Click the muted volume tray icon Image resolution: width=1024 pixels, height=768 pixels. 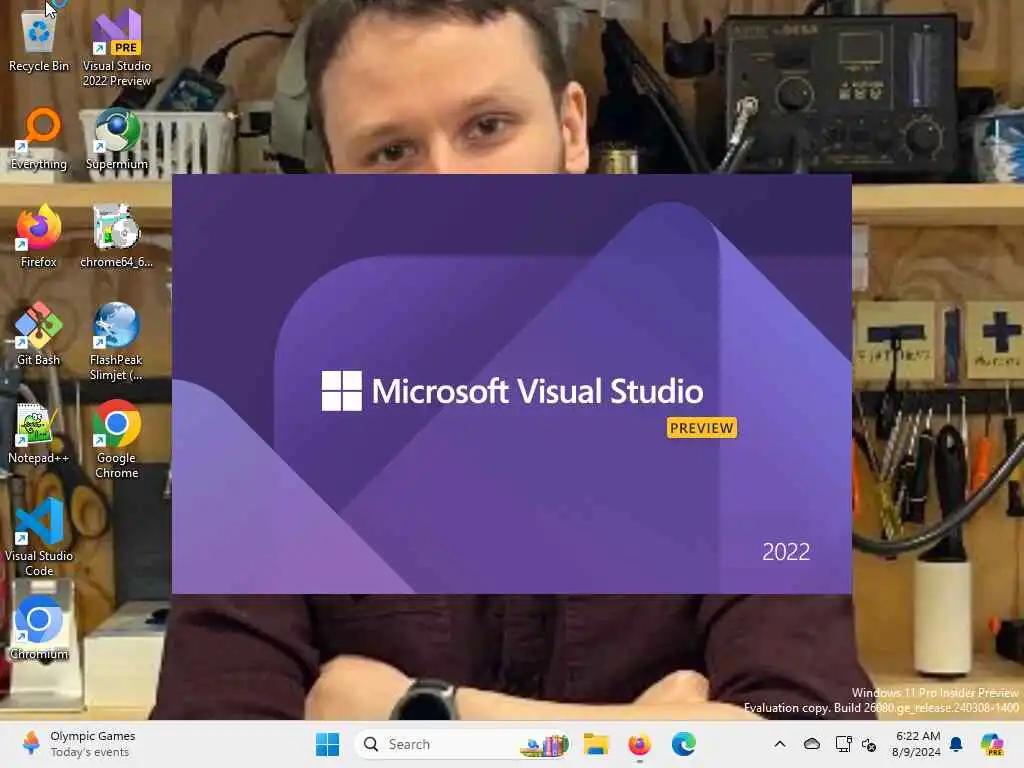pyautogui.click(x=869, y=744)
